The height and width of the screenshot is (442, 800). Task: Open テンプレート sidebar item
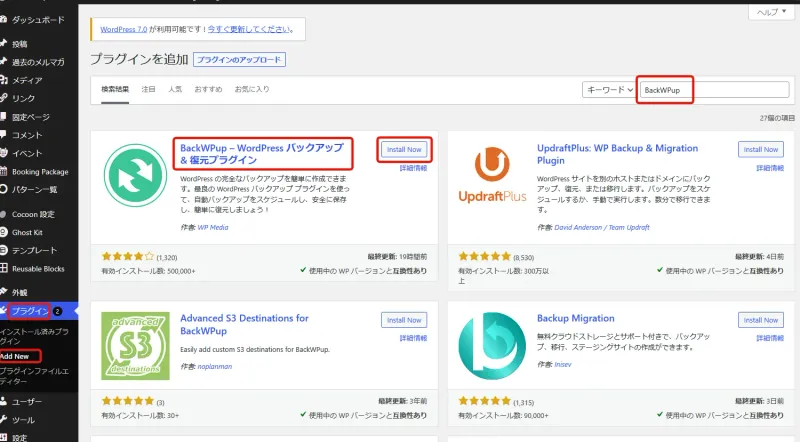(x=34, y=251)
